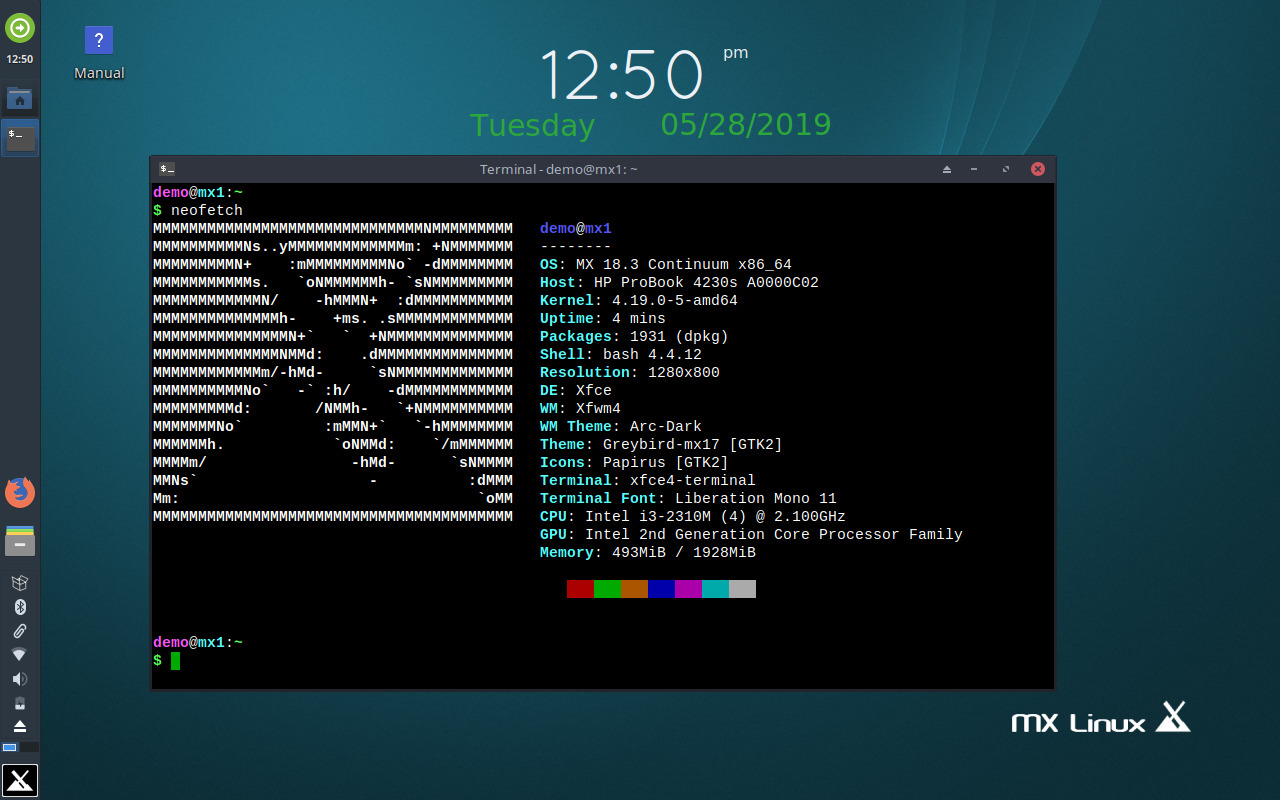Click the stick/always-on-top arrow button in terminal title bar
Screen dimensions: 1280x800
pyautogui.click(x=946, y=169)
